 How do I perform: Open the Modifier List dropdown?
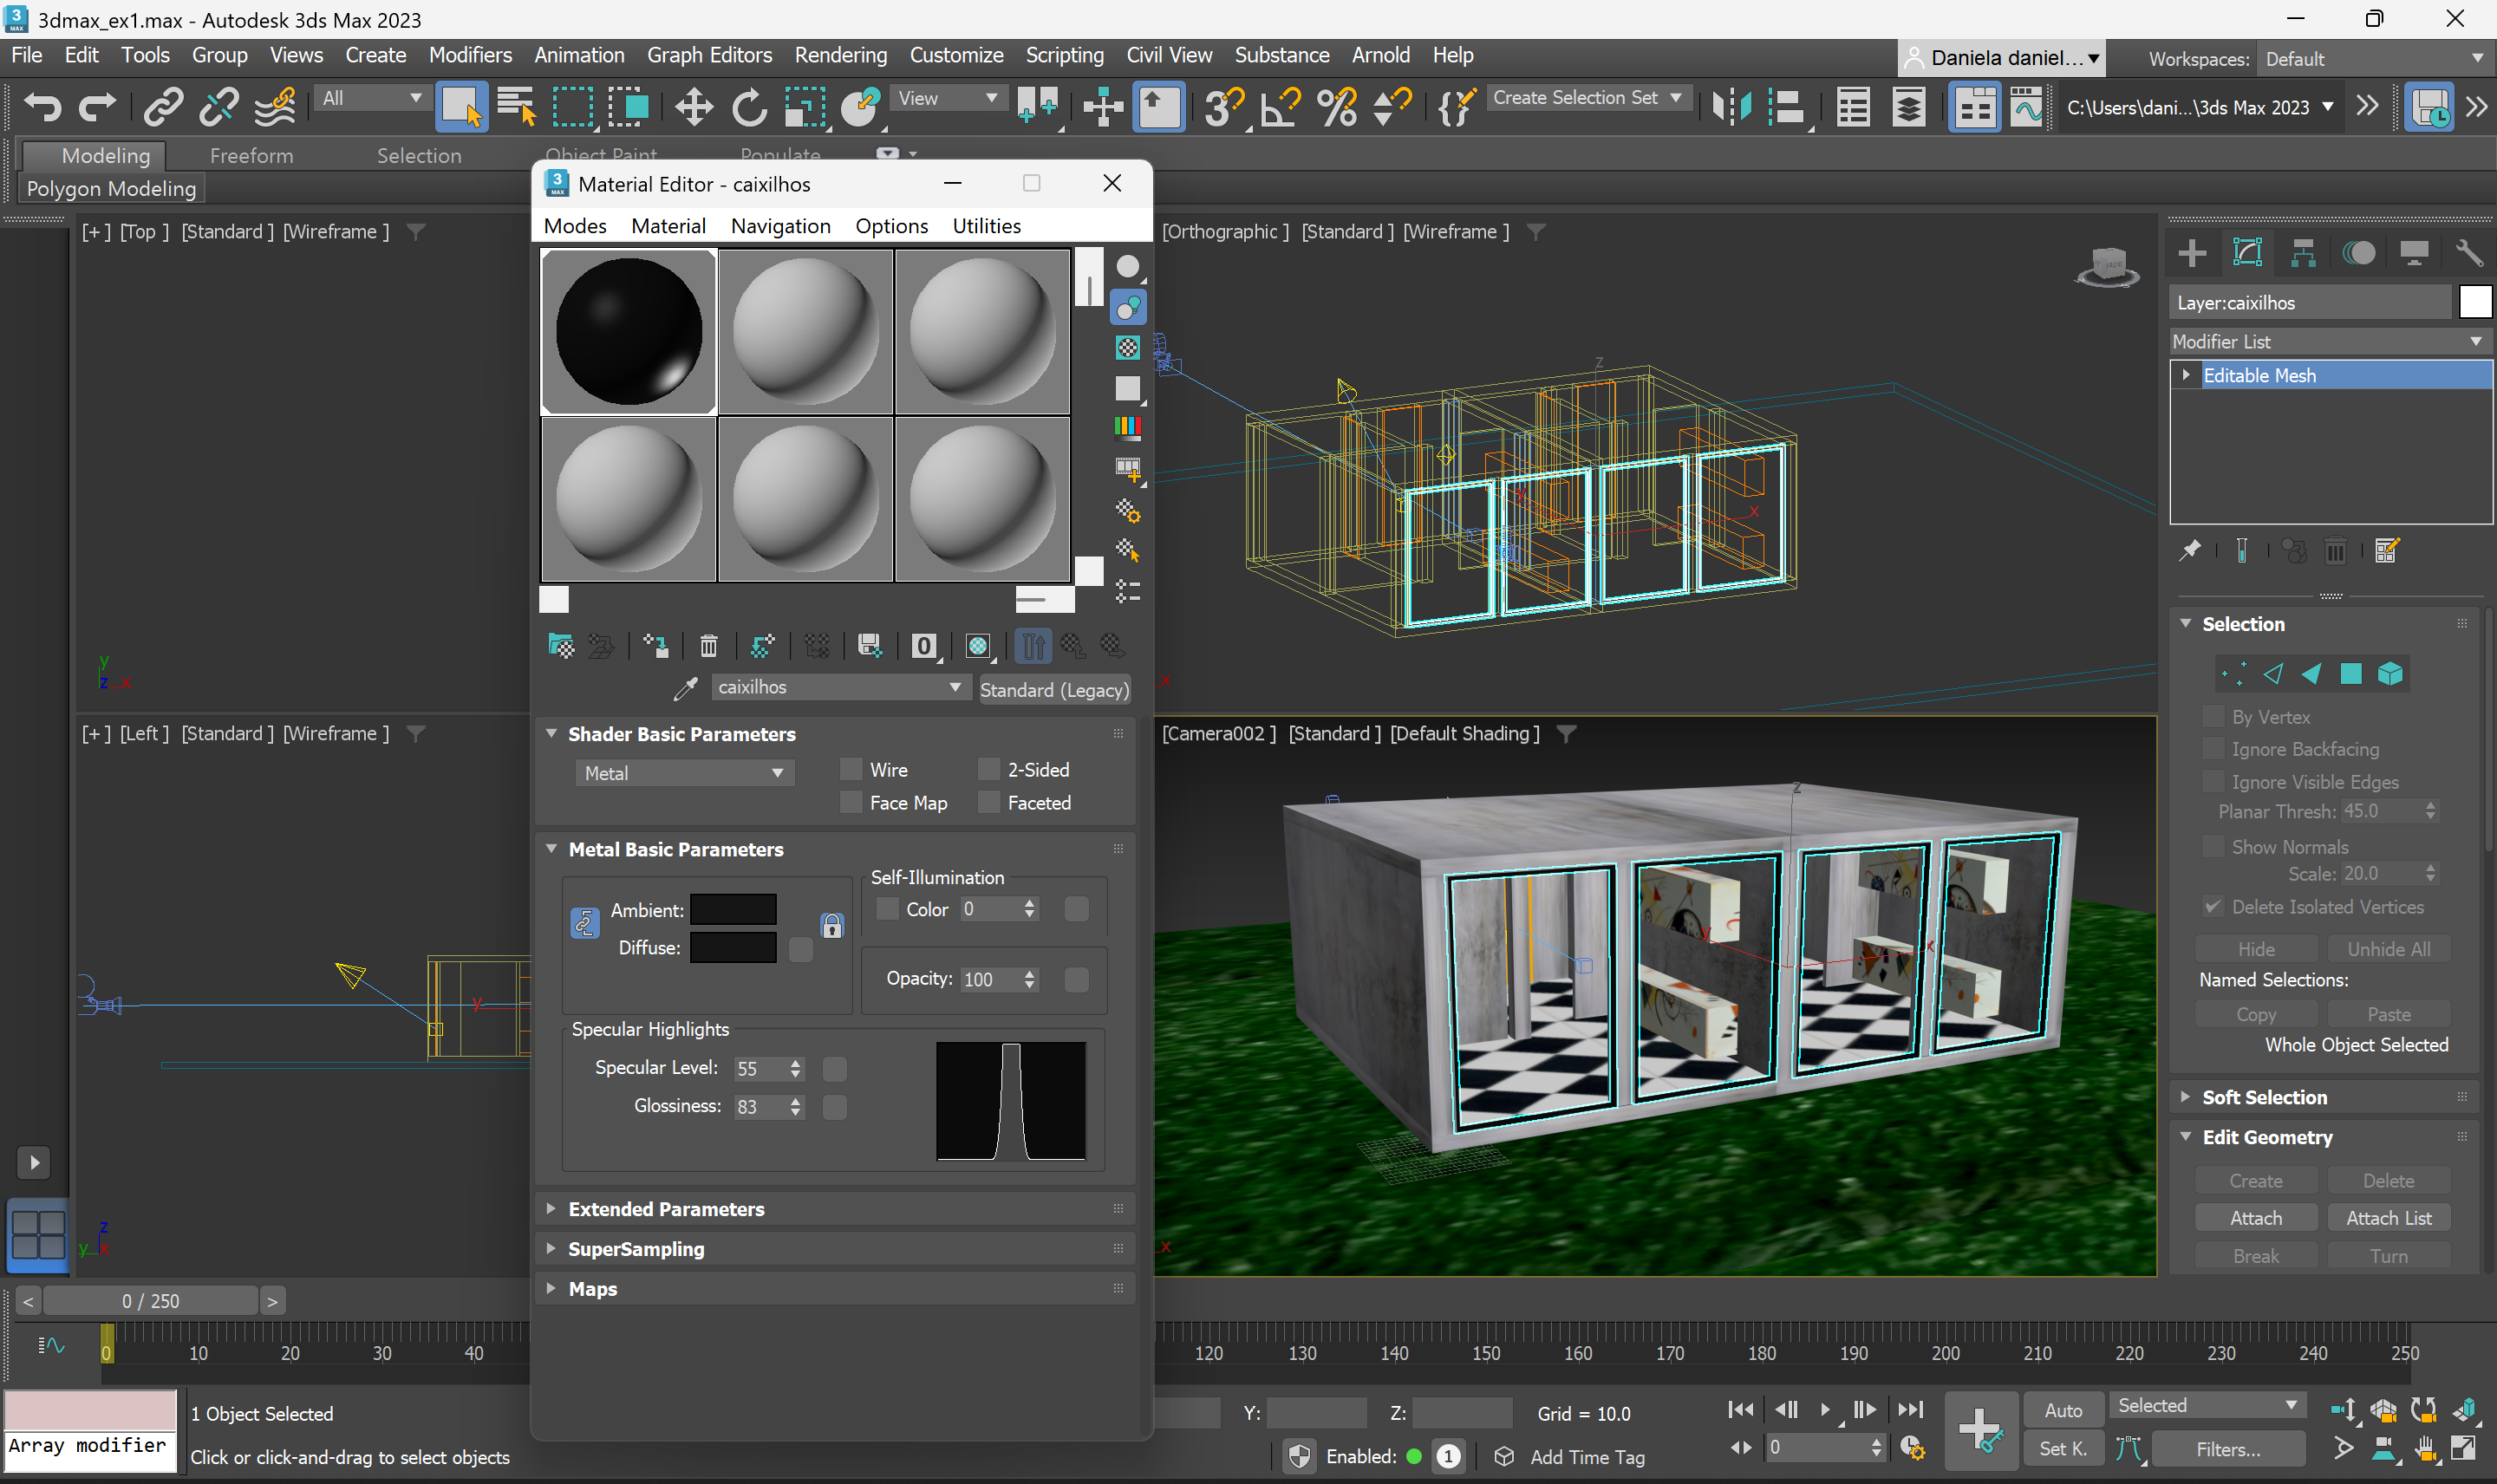tap(2326, 341)
